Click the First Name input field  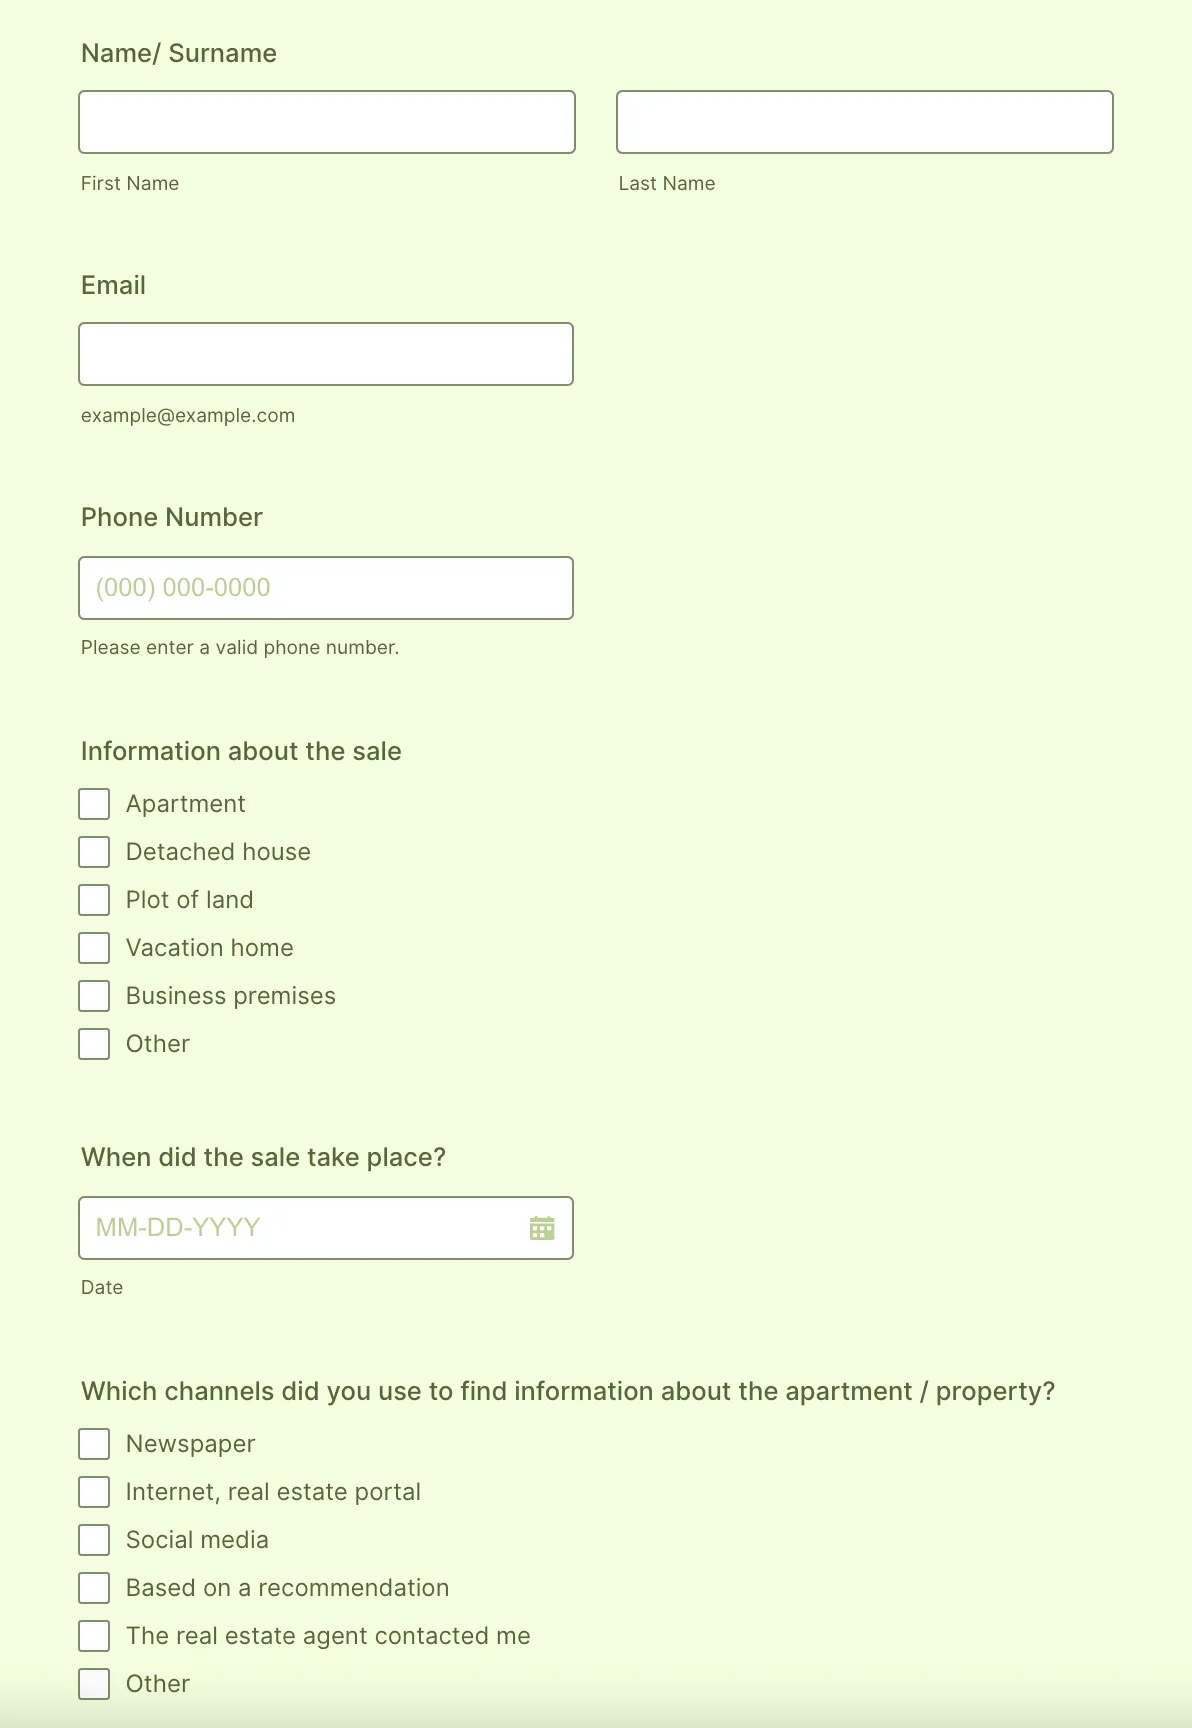[x=327, y=122]
